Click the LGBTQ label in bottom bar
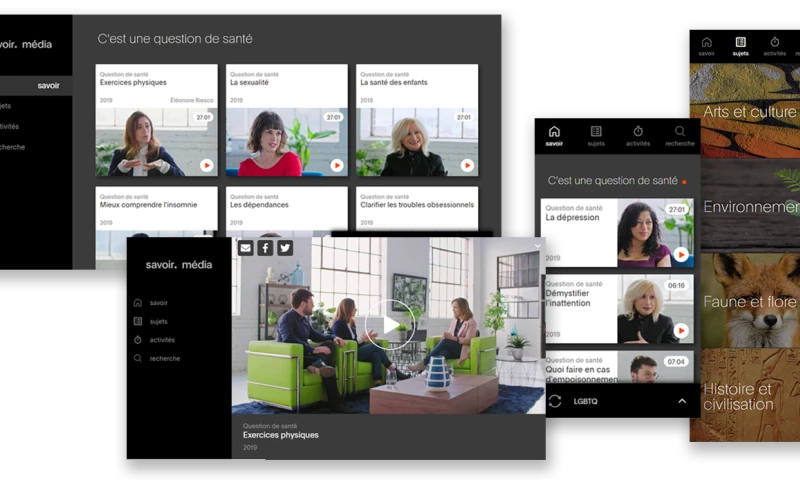 pos(585,401)
